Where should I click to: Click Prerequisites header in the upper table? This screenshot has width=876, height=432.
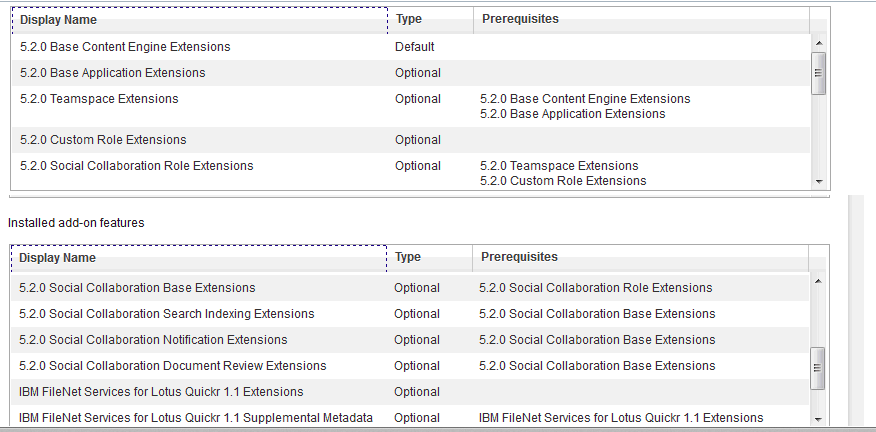pyautogui.click(x=640, y=19)
